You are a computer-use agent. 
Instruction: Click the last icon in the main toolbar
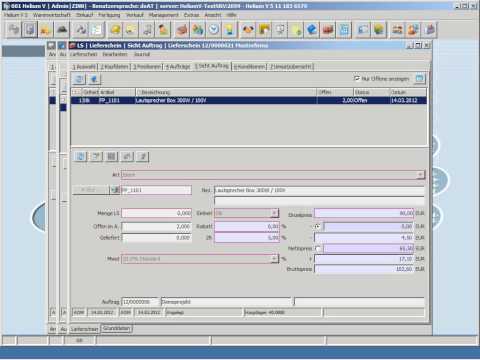430,30
